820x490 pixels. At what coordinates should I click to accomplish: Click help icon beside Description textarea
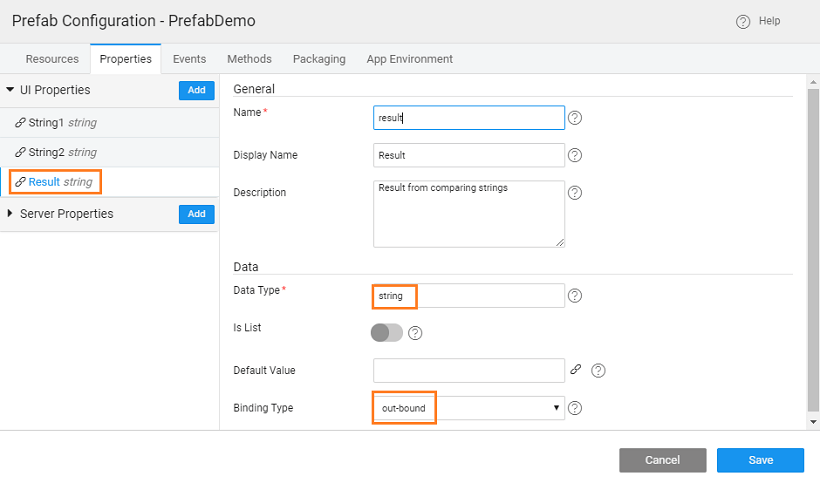575,193
